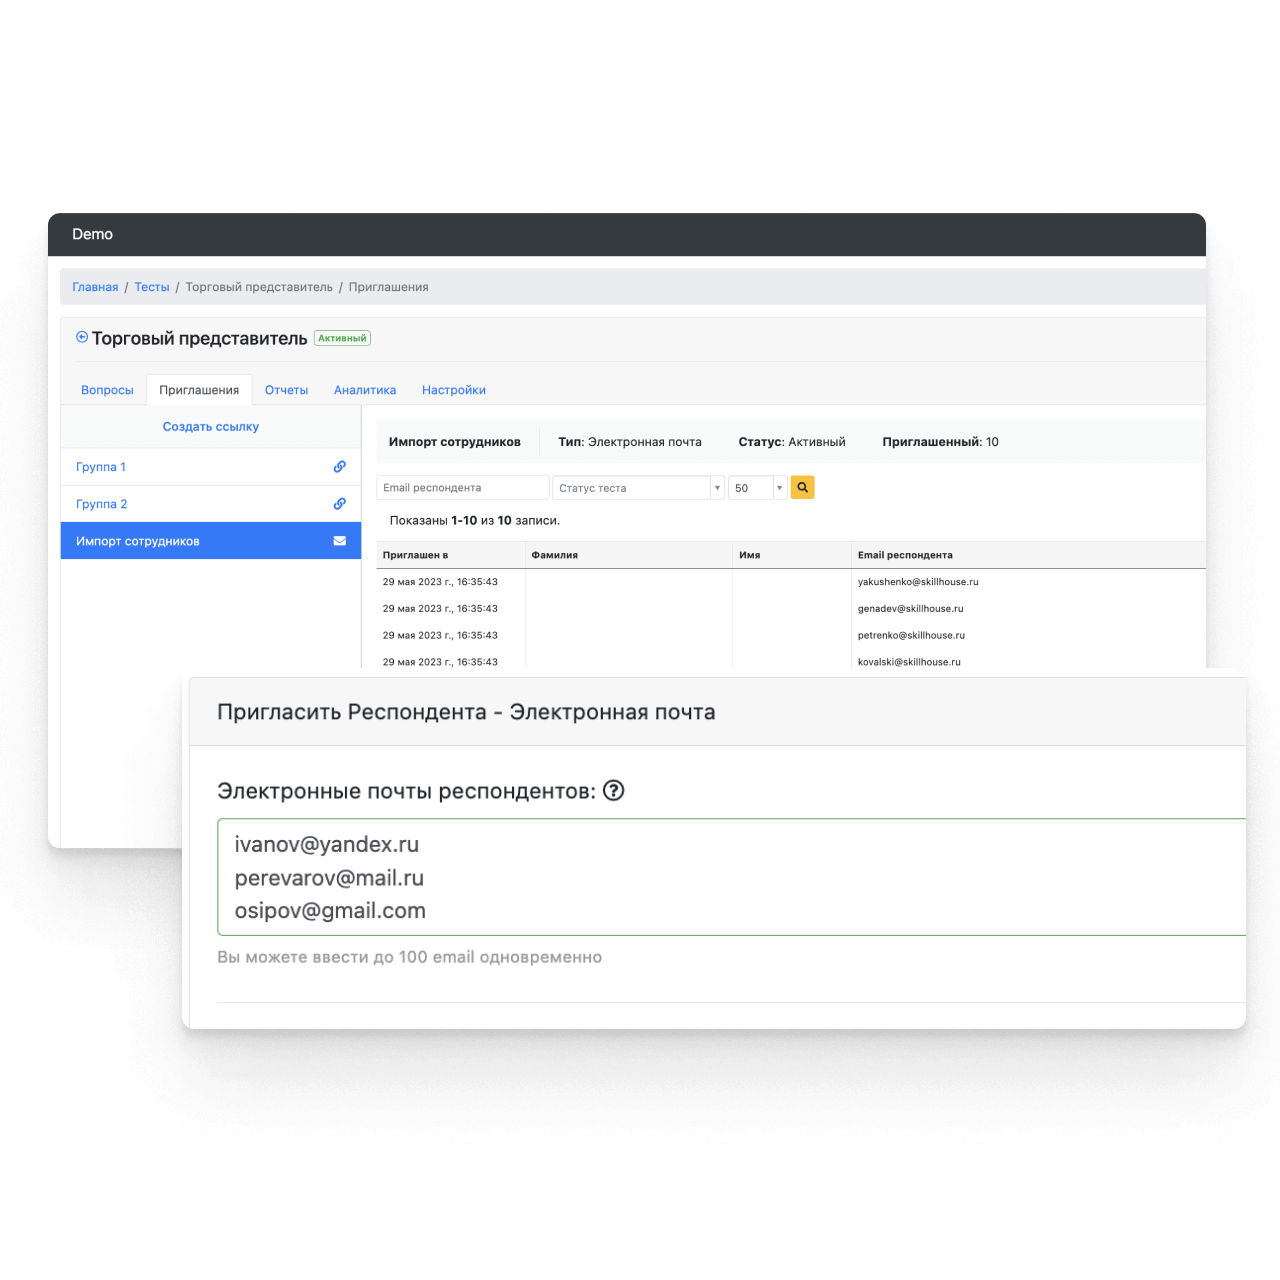Switch to the Вопросы tab
Viewport: 1280px width, 1280px height.
pos(107,390)
